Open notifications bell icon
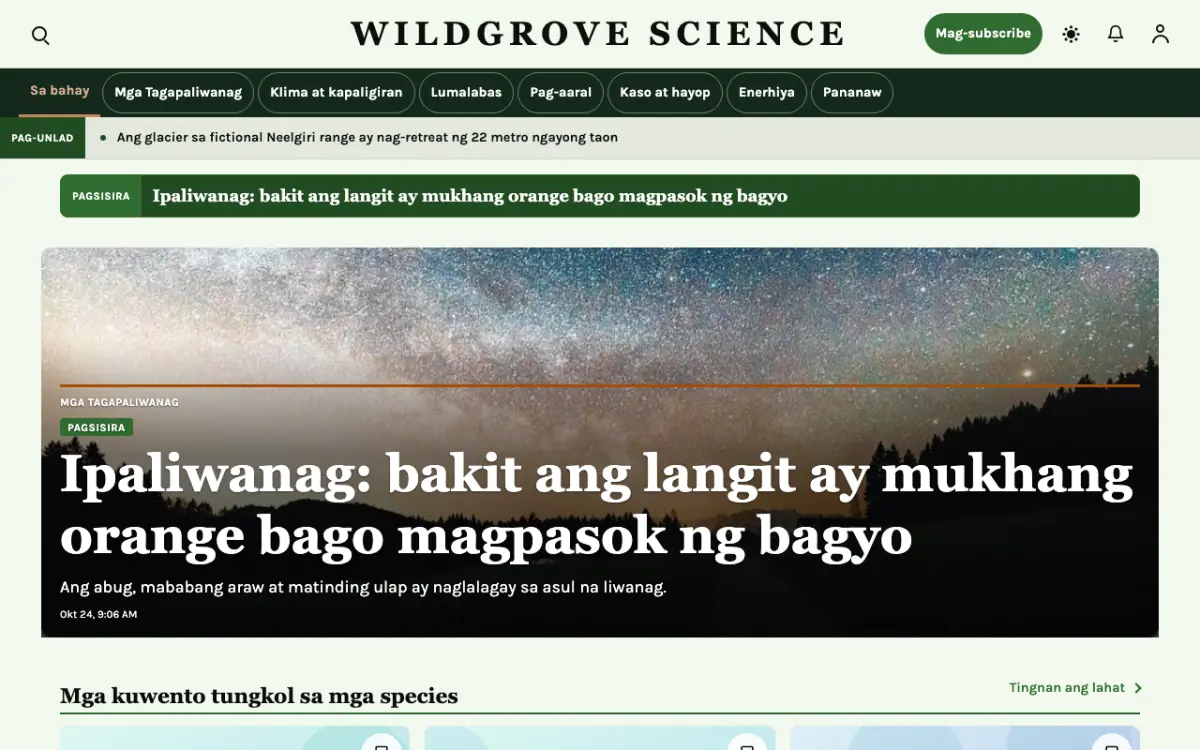The width and height of the screenshot is (1200, 750). [x=1116, y=34]
